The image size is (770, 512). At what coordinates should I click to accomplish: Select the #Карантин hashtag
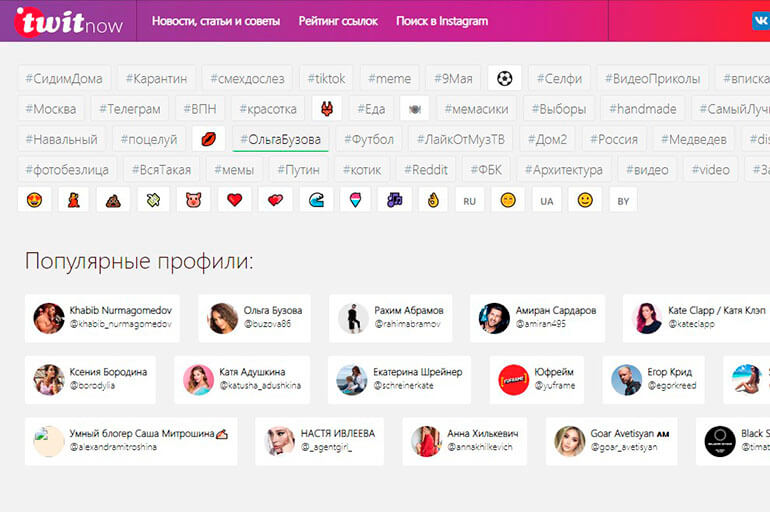[x=156, y=79]
